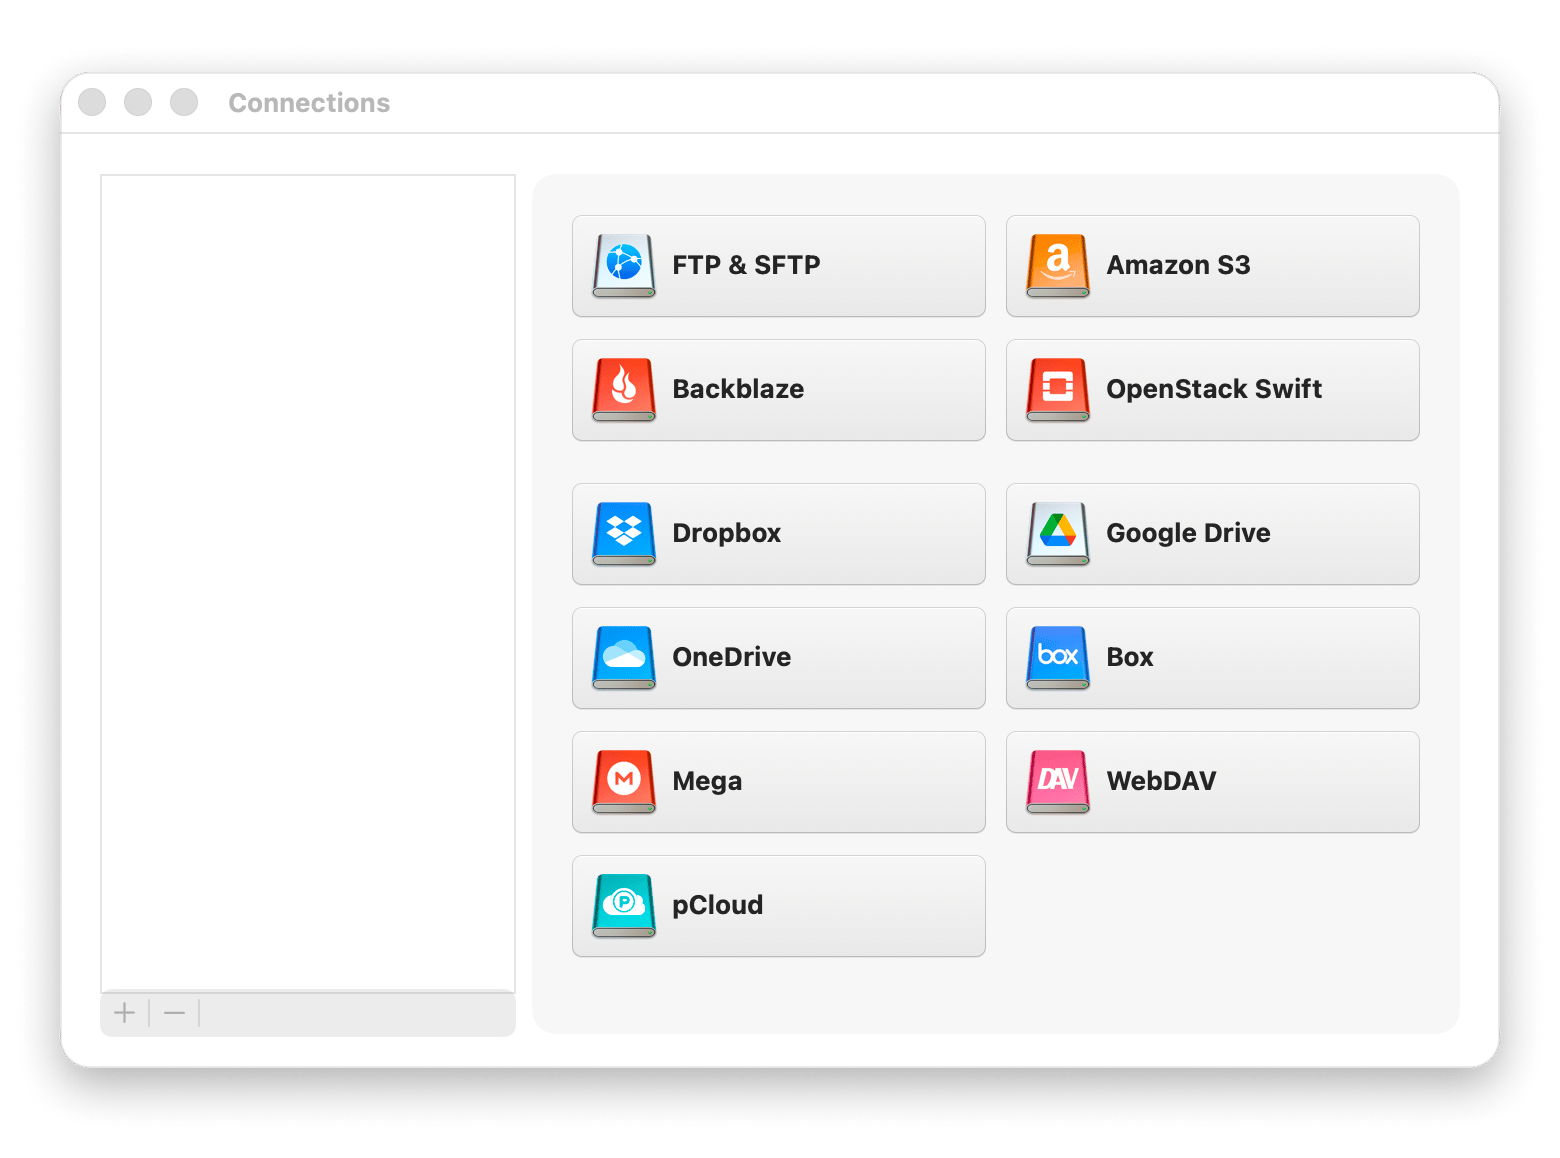This screenshot has height=1158, width=1560.
Task: Pick the OneDrive label
Action: pos(732,657)
